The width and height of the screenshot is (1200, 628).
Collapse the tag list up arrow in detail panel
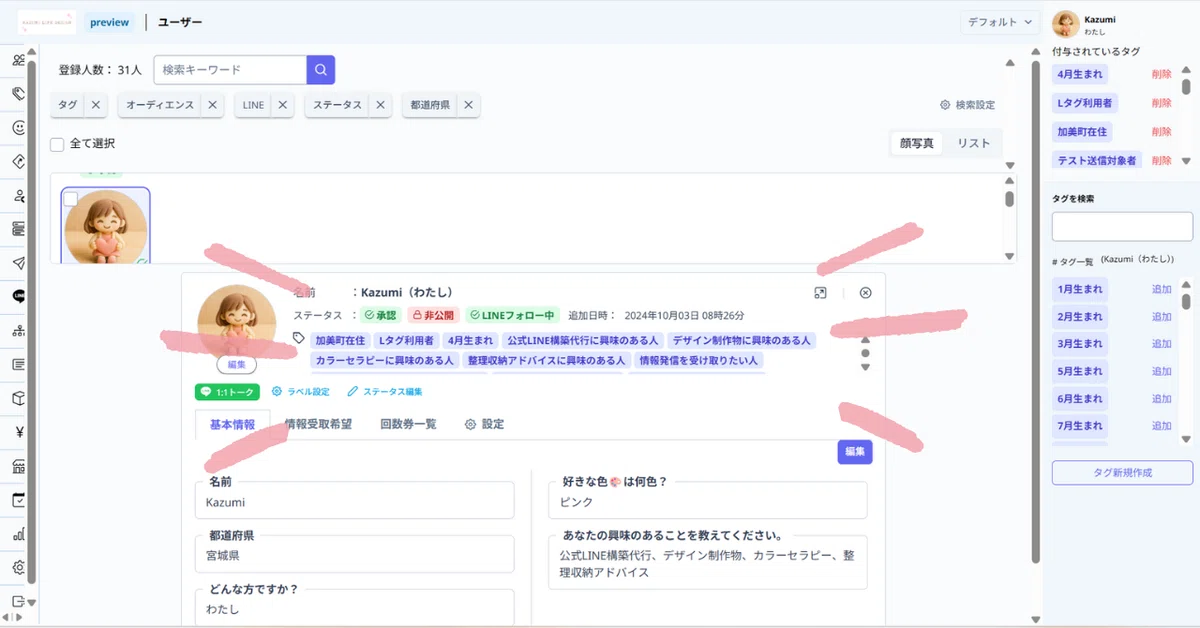pyautogui.click(x=866, y=340)
